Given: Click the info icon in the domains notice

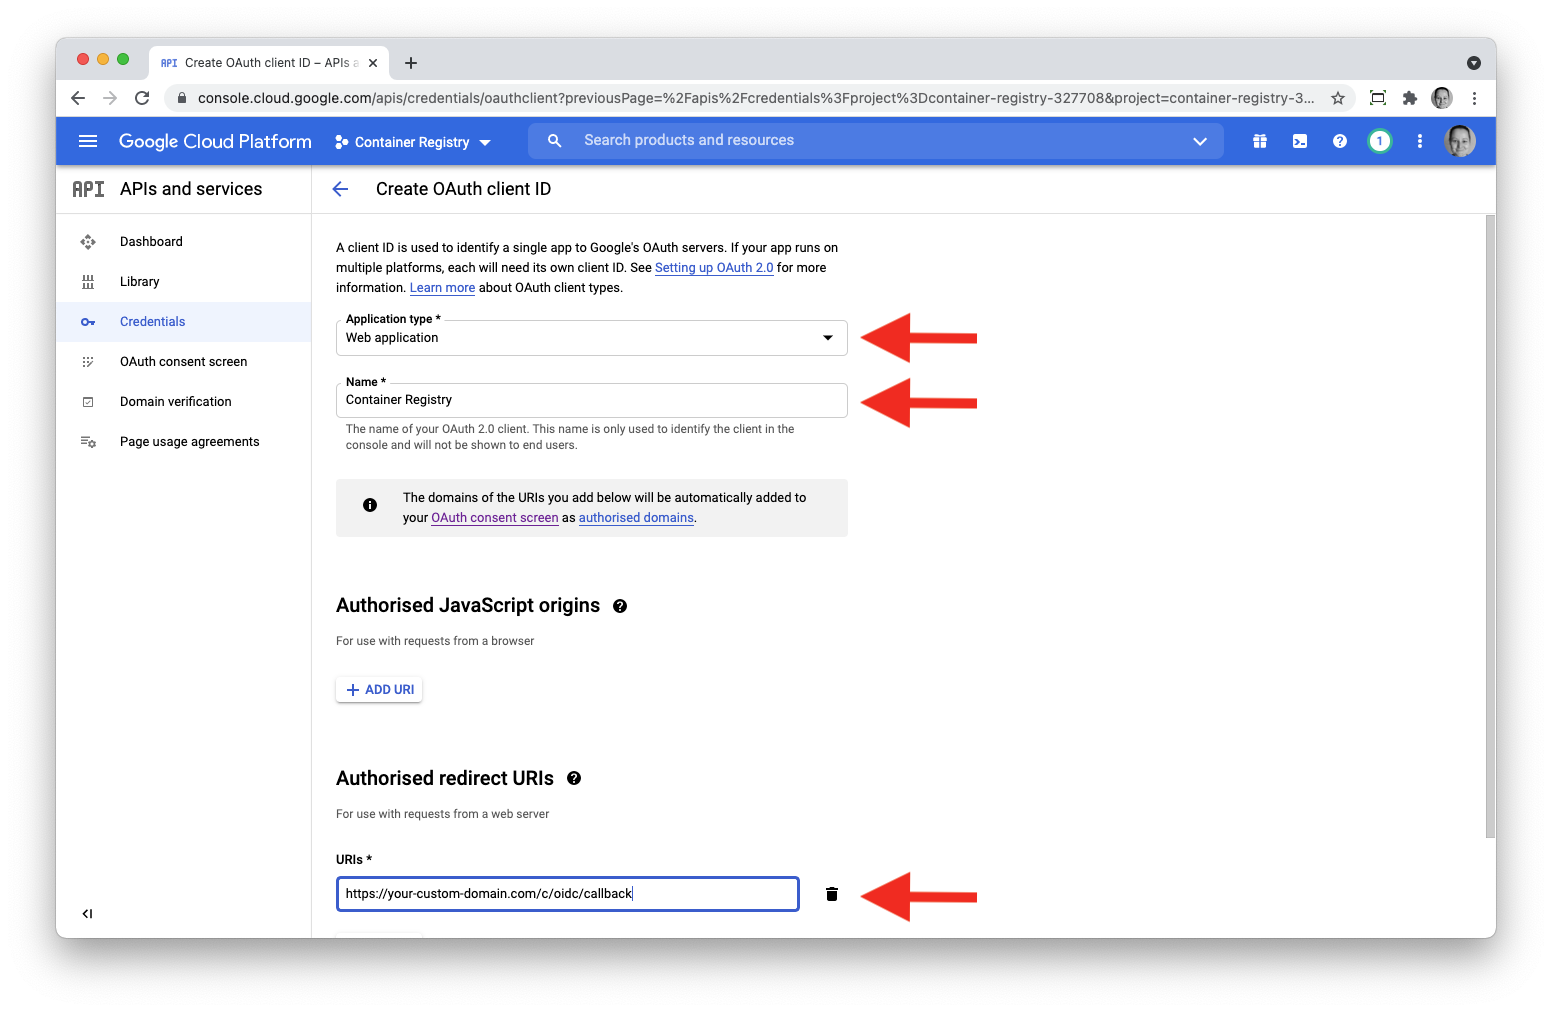Looking at the screenshot, I should [370, 505].
